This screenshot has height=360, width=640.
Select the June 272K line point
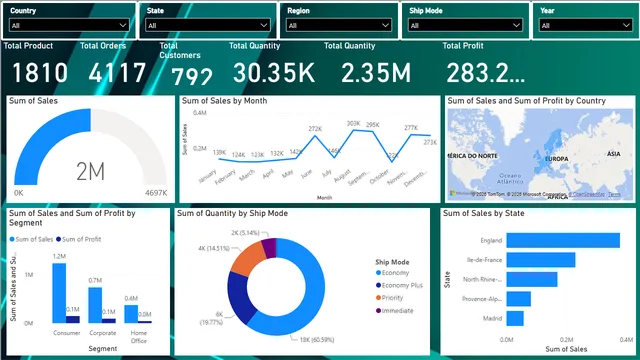(315, 136)
